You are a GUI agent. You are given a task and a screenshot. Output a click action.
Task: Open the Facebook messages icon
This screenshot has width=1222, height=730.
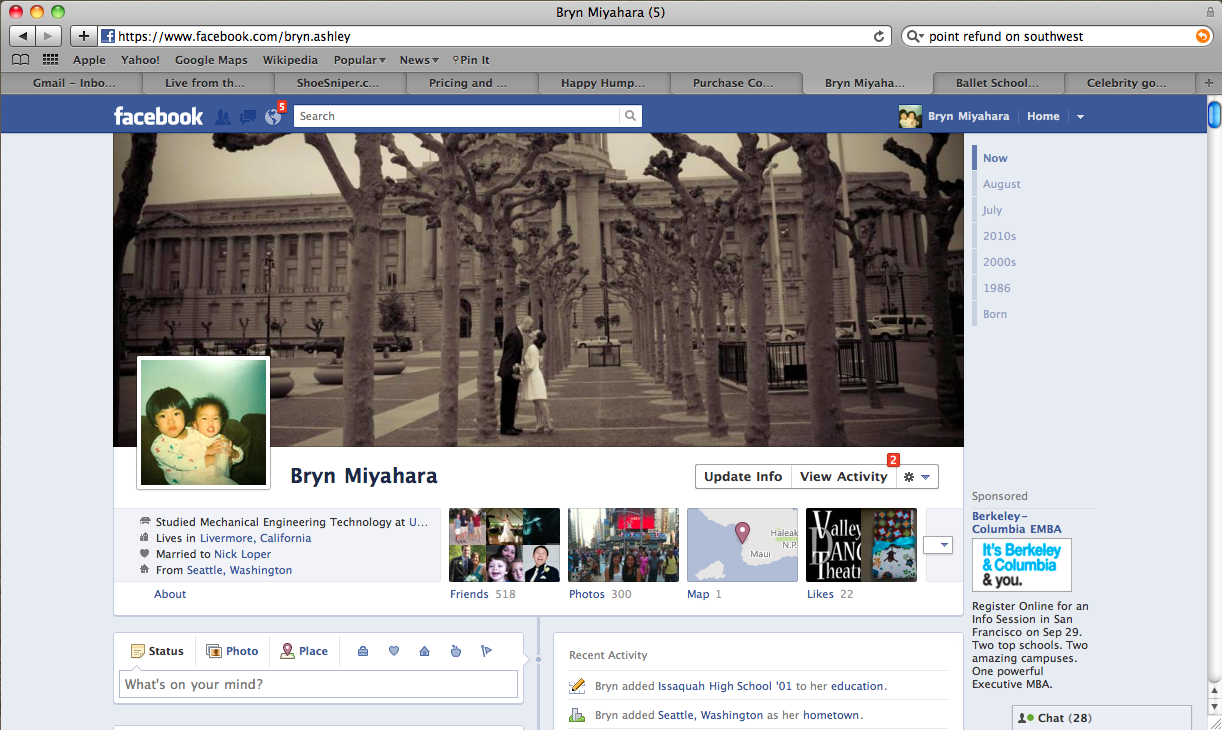click(248, 117)
